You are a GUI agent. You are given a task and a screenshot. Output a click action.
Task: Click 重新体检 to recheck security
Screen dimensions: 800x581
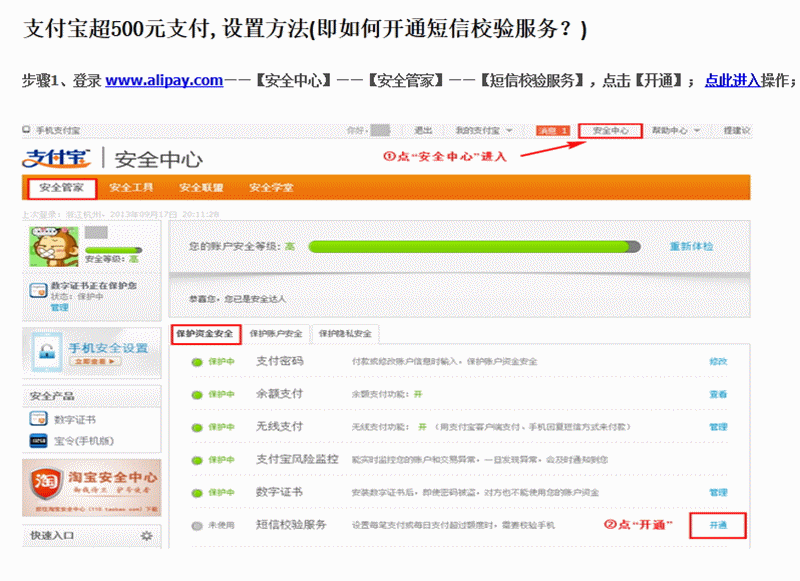[x=691, y=246]
